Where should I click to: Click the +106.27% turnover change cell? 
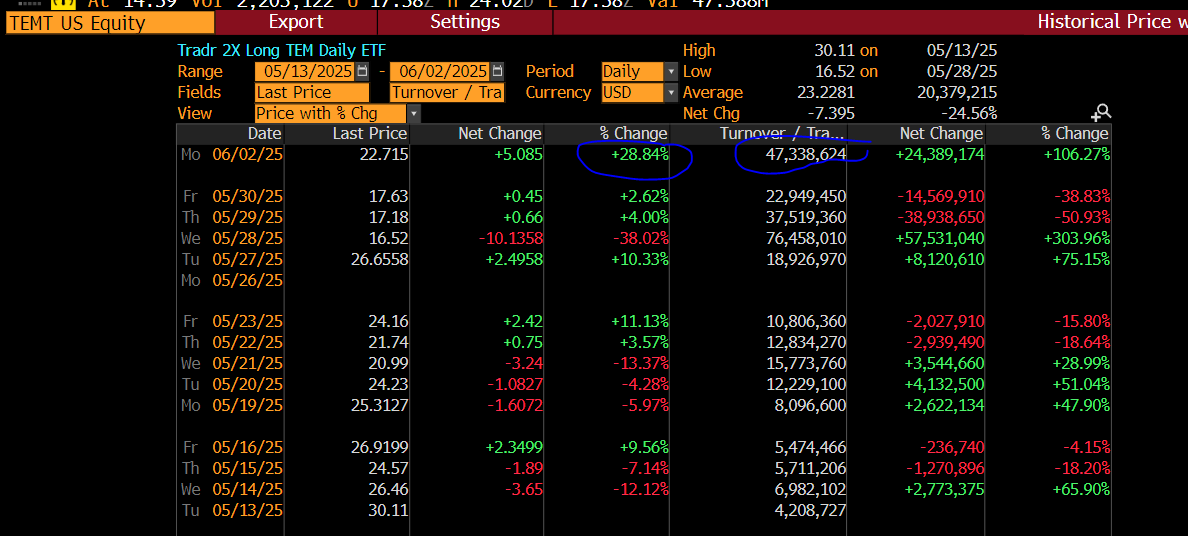[x=1076, y=155]
